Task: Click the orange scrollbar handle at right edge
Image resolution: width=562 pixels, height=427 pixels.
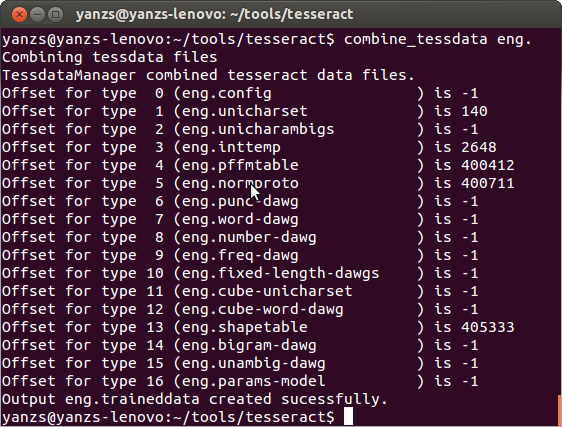Action: [x=560, y=409]
